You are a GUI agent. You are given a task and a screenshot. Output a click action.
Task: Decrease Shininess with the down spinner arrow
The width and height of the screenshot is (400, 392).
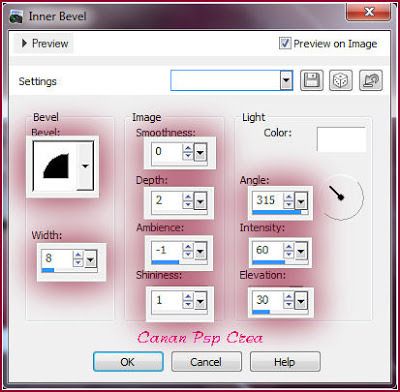[x=188, y=305]
